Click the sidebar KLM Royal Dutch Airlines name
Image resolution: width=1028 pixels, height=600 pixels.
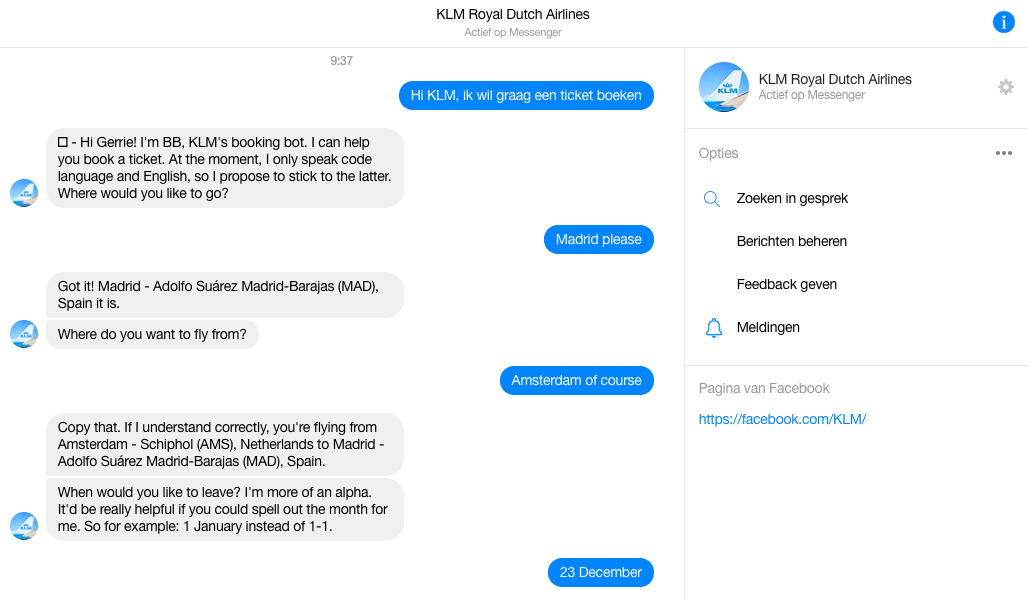click(x=835, y=79)
